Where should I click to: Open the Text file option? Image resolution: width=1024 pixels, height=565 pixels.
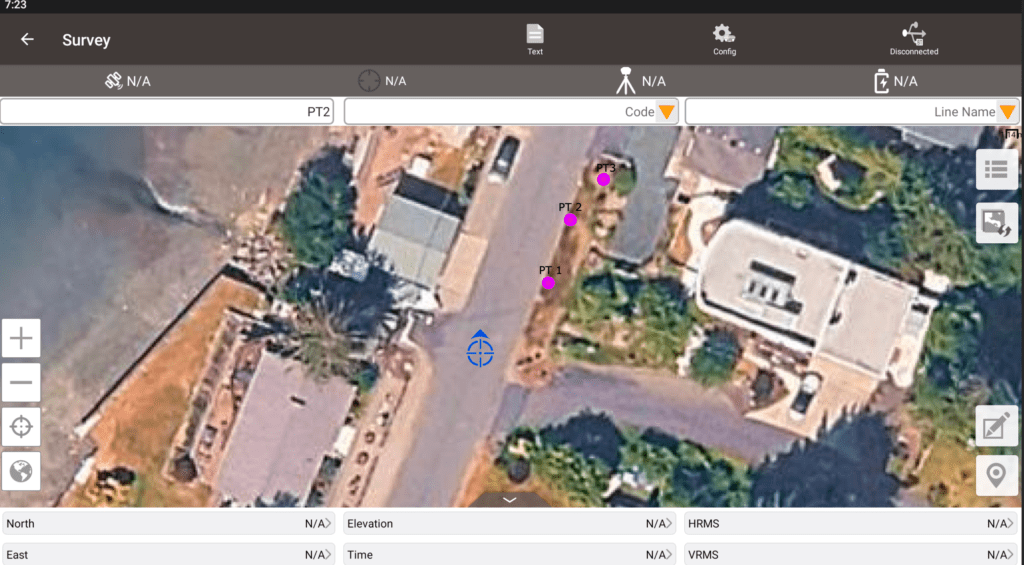click(x=535, y=39)
